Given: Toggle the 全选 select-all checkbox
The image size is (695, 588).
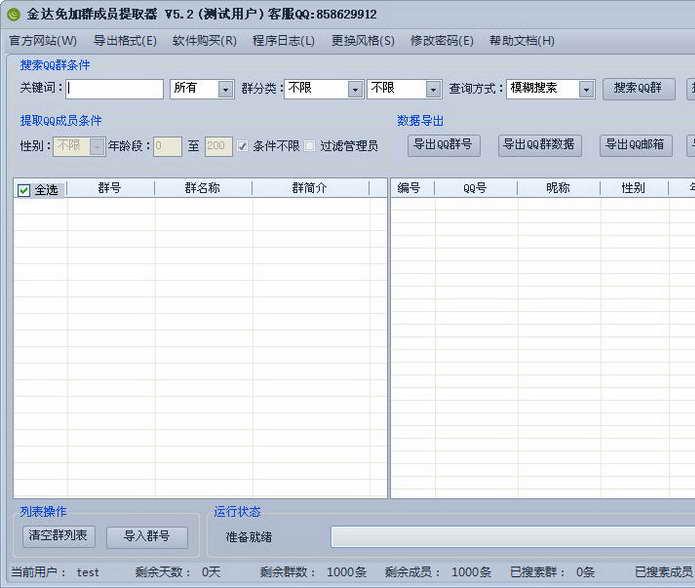Looking at the screenshot, I should tap(23, 191).
